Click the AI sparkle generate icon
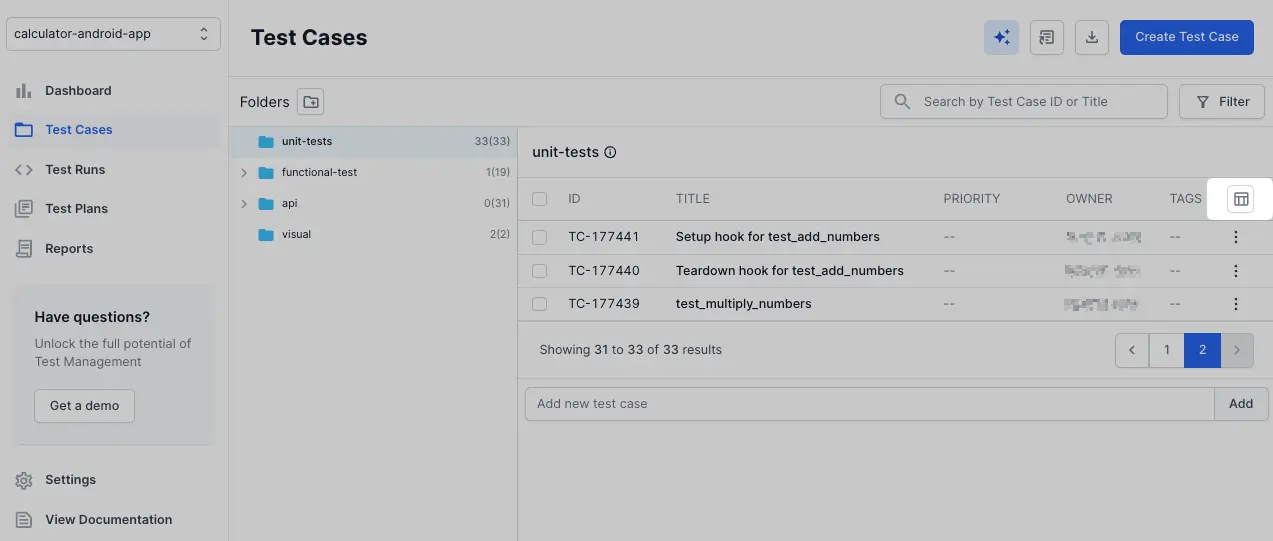1273x541 pixels. [1001, 37]
